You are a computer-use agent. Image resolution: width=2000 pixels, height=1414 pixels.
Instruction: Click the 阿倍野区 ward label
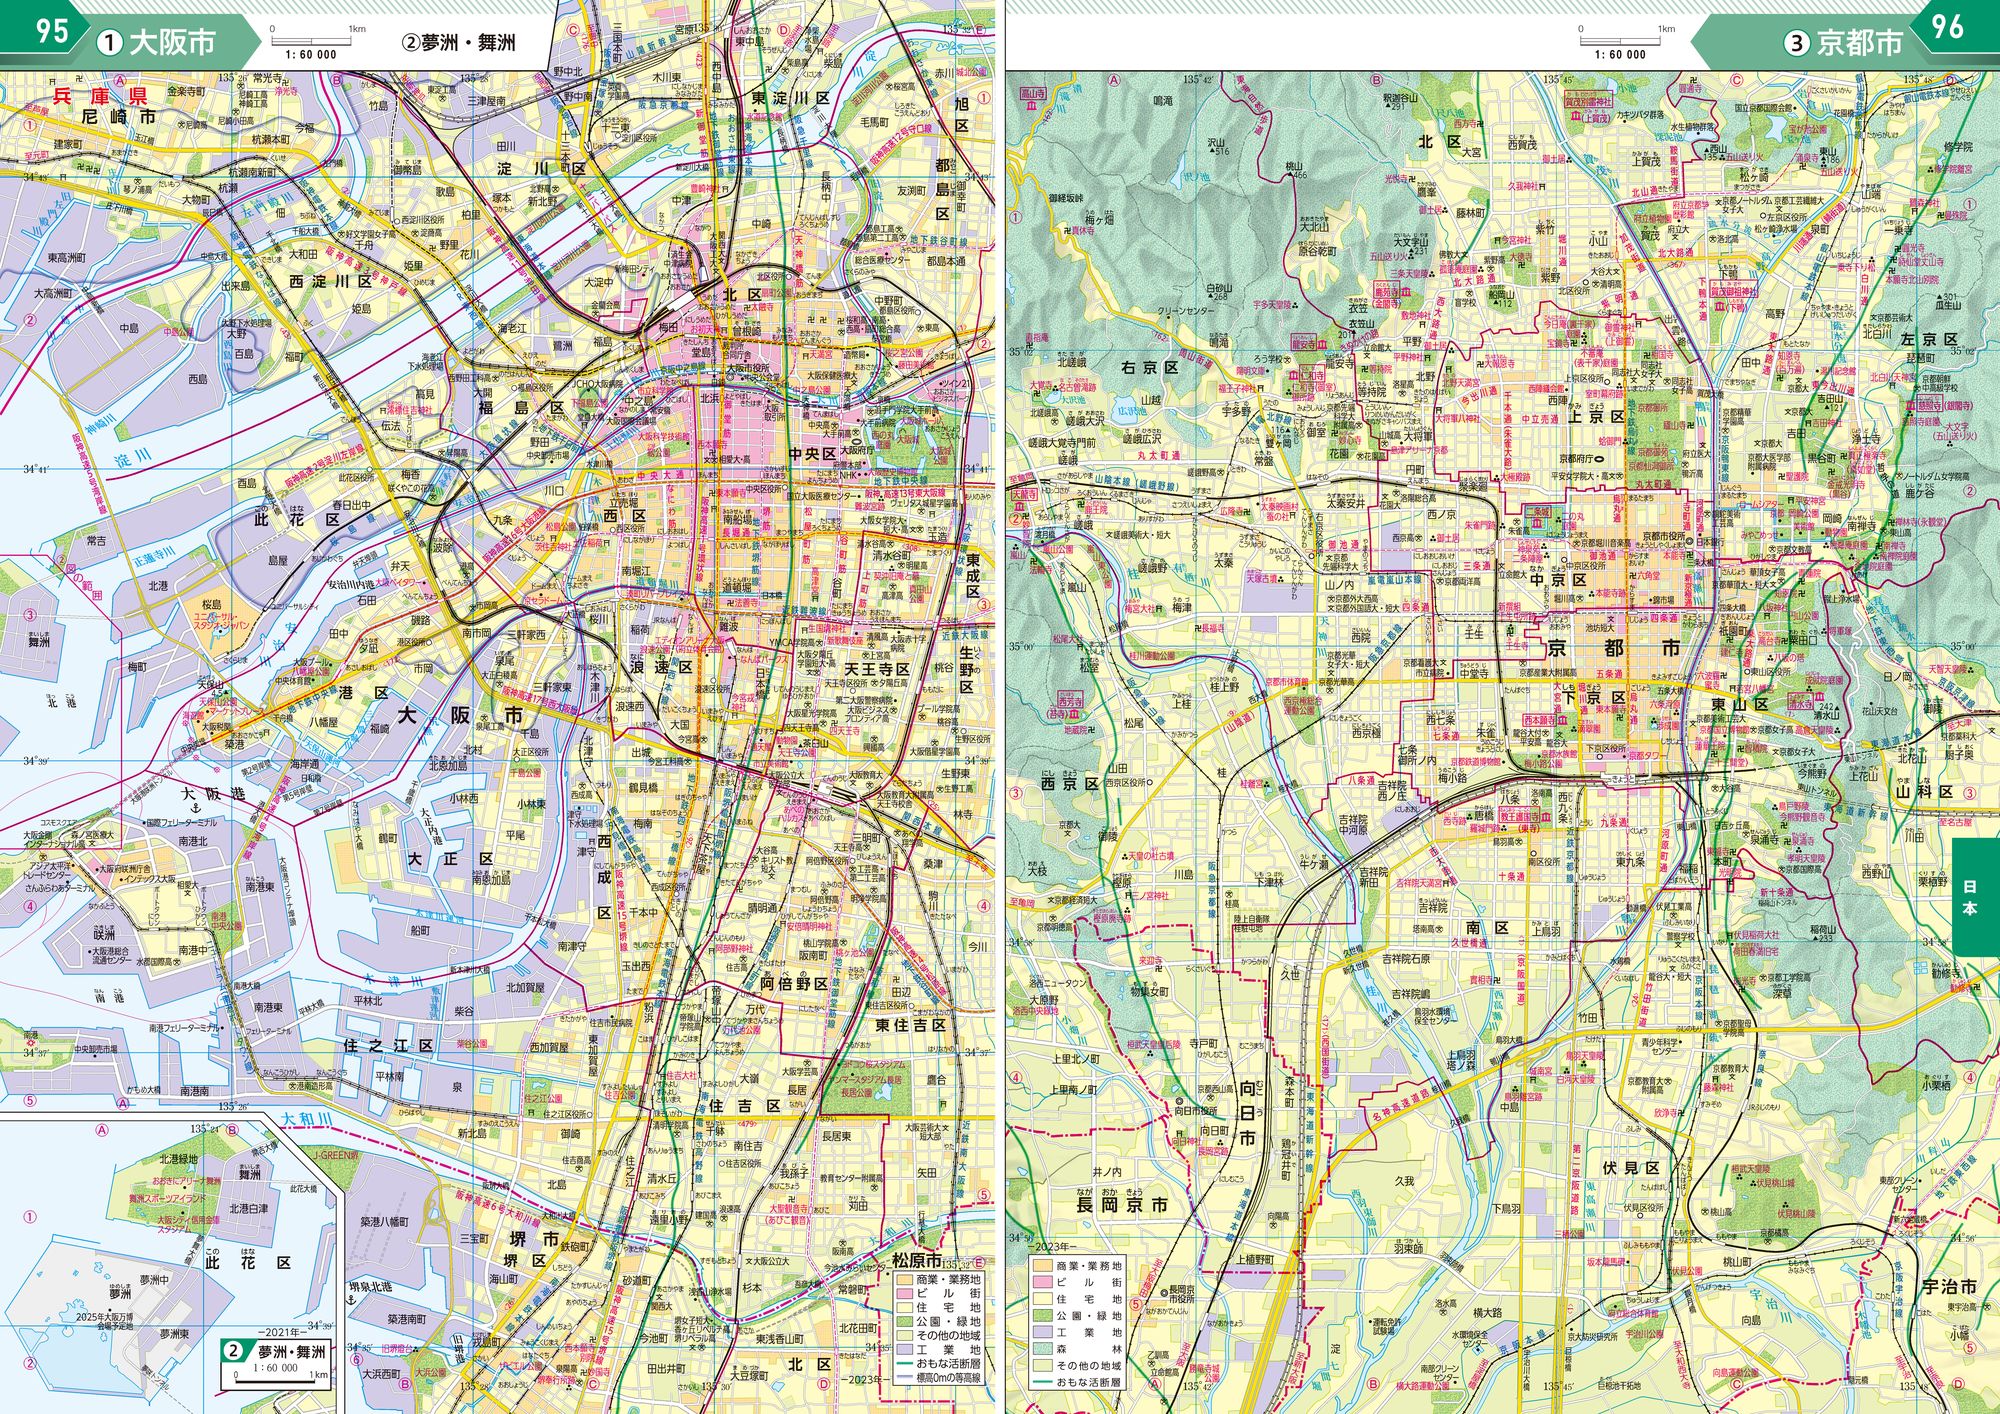[x=794, y=984]
